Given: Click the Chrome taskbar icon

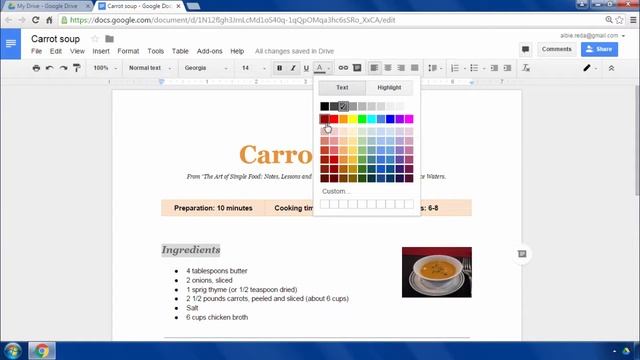Looking at the screenshot, I should [42, 351].
